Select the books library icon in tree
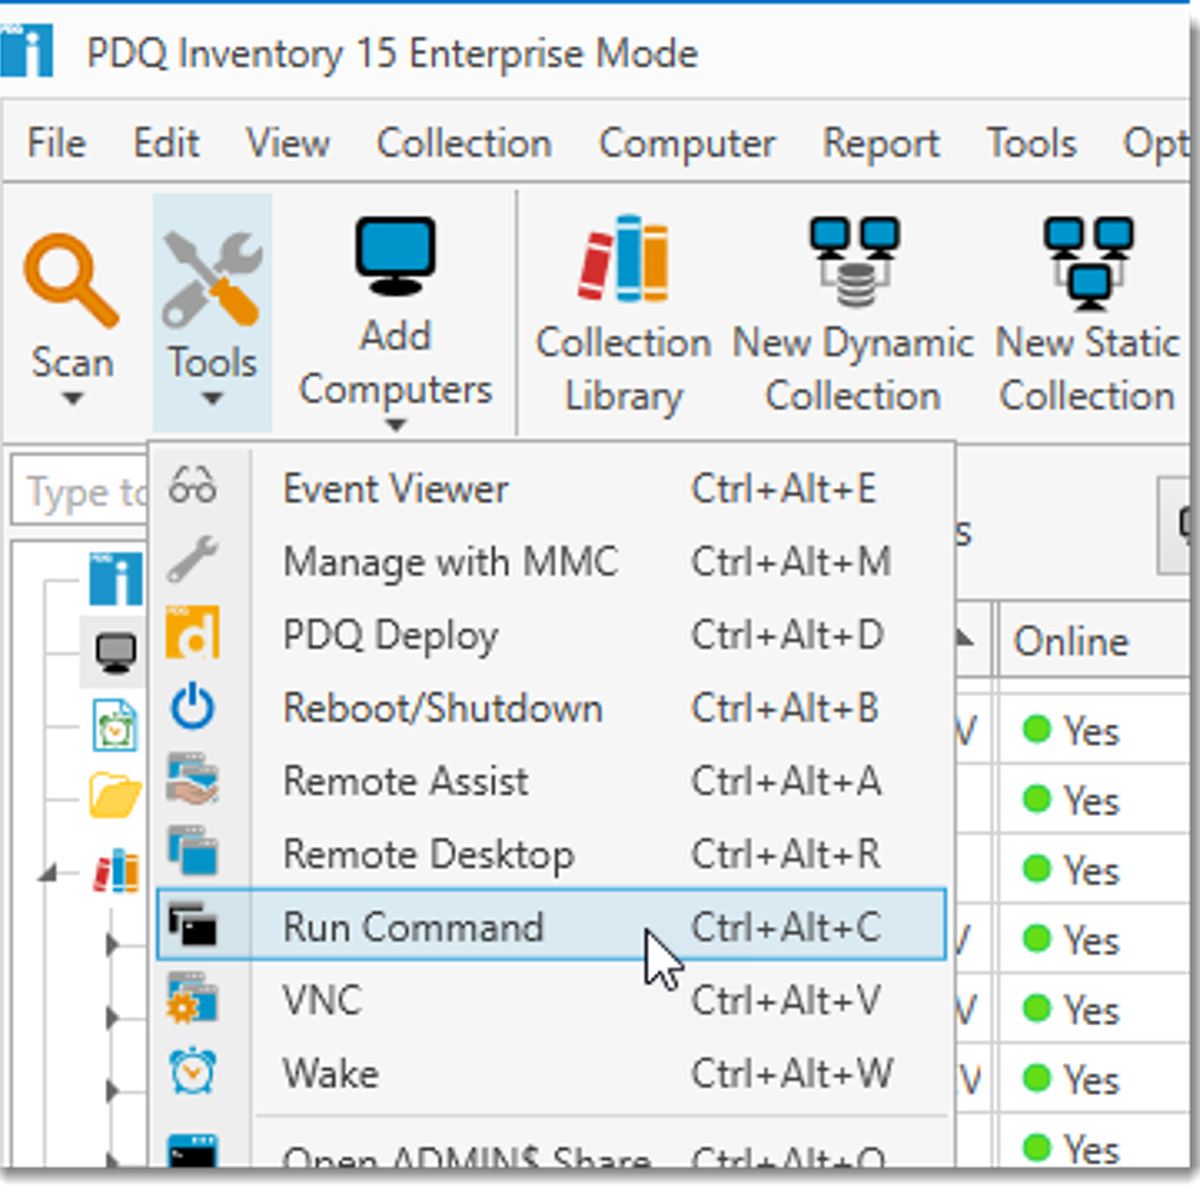The width and height of the screenshot is (1200, 1200). 117,871
